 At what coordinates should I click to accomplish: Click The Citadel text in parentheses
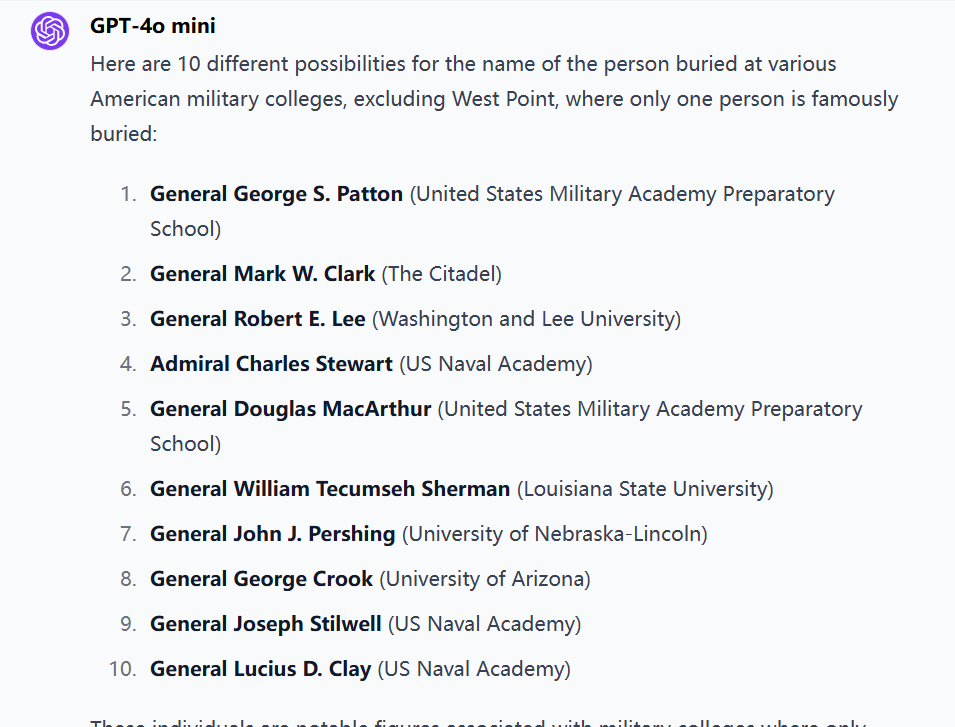442,274
